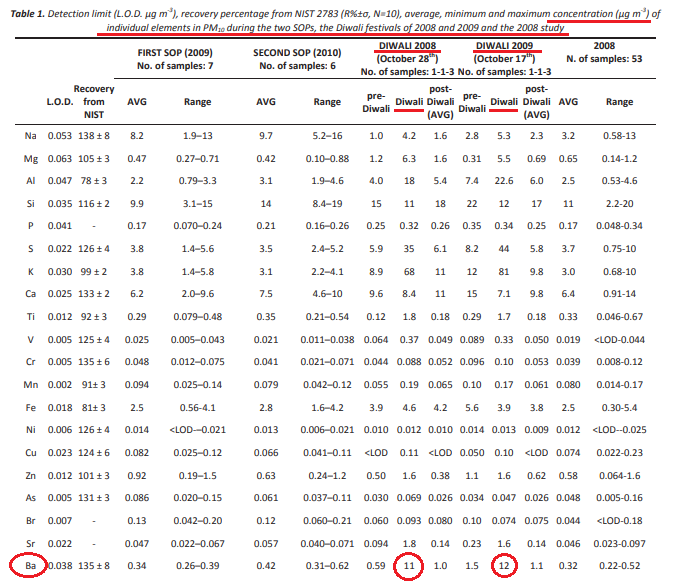Click the 'SECOND SOP (2010)' column heading
This screenshot has height=581, width=679.
297,53
